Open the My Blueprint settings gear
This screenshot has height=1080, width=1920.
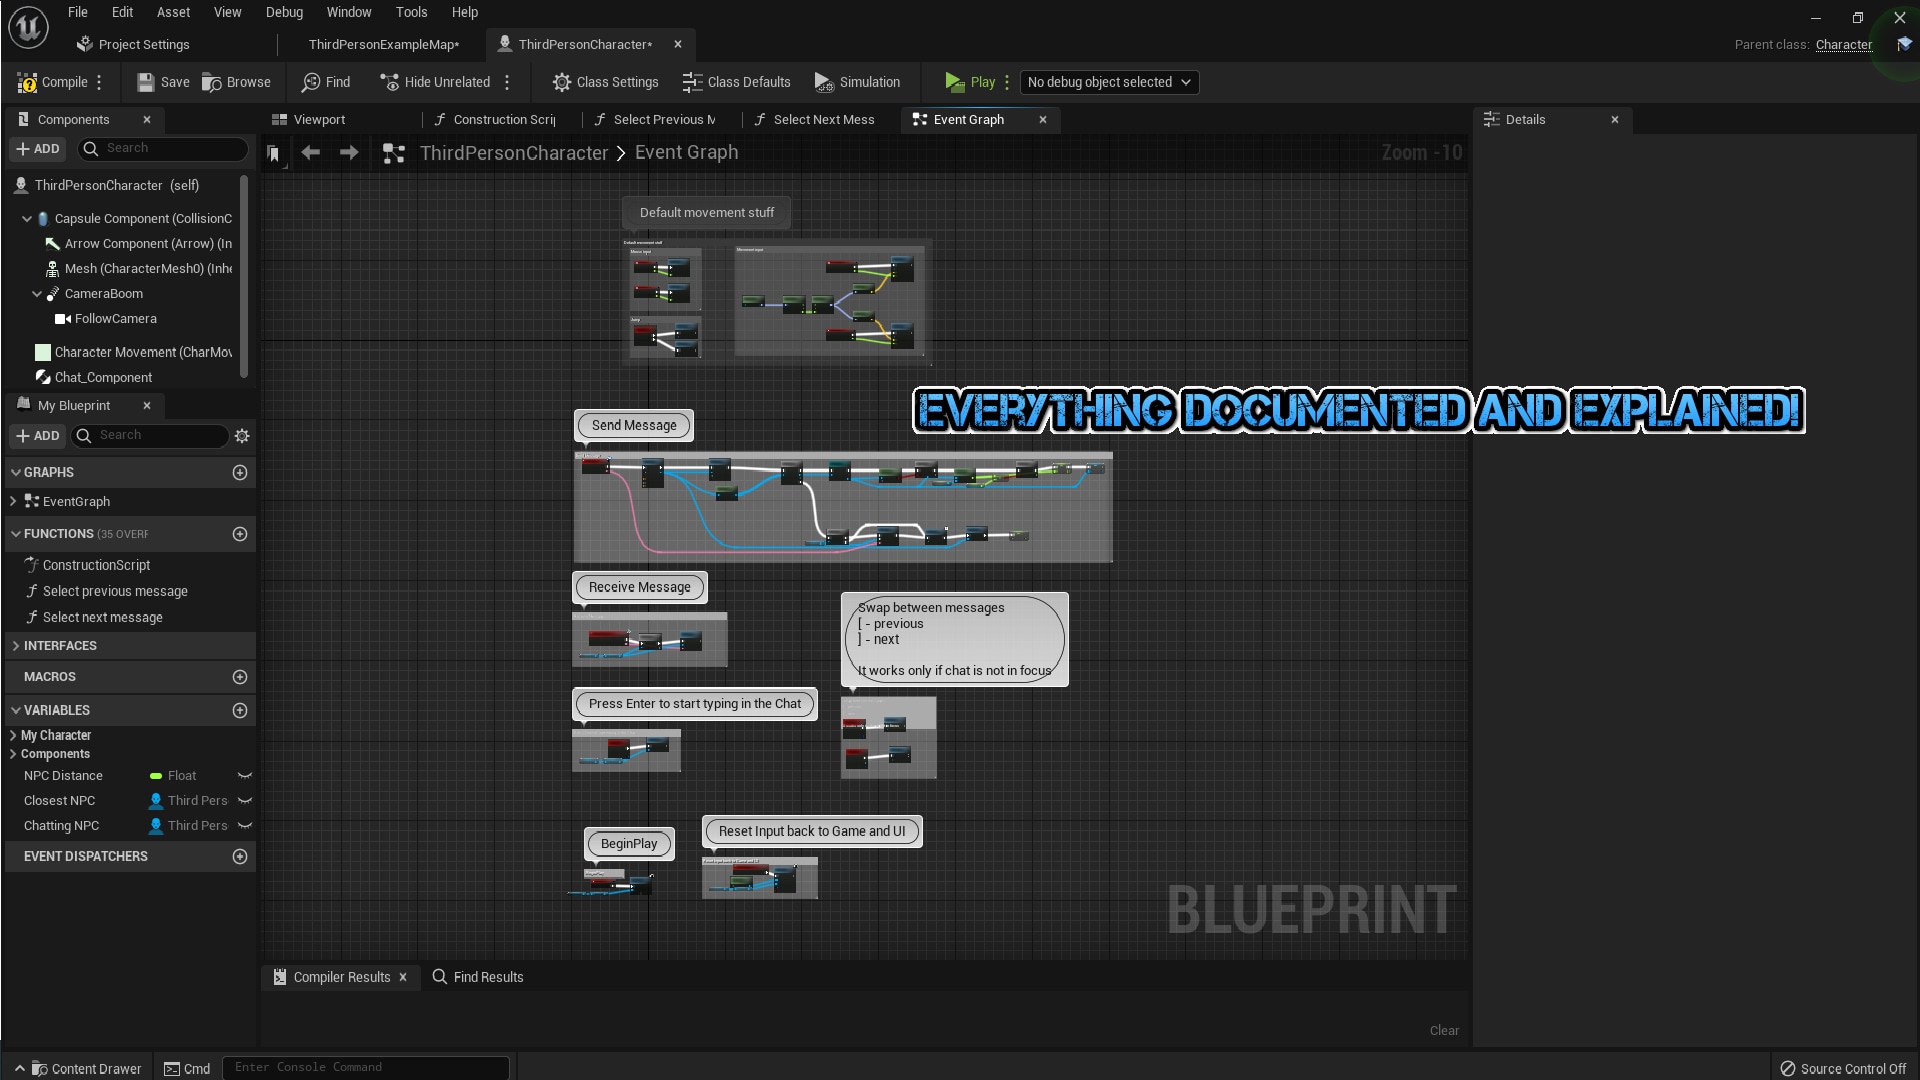coord(240,435)
